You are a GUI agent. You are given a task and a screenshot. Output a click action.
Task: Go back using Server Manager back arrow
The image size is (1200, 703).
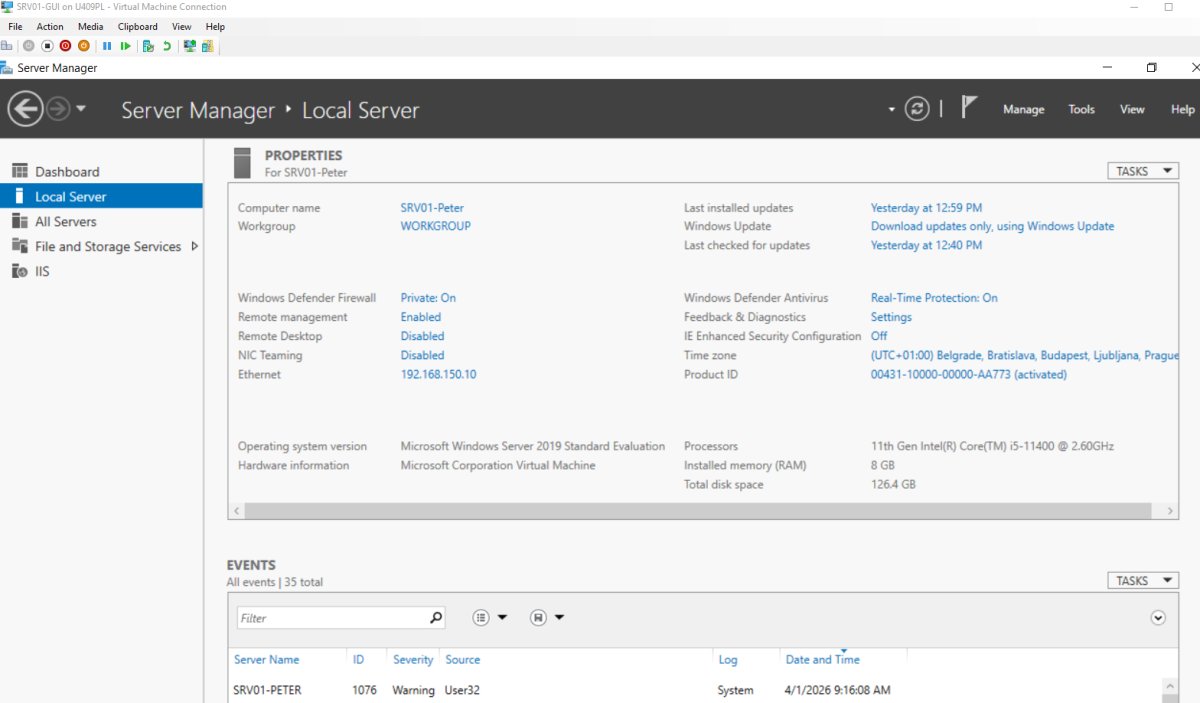point(25,109)
